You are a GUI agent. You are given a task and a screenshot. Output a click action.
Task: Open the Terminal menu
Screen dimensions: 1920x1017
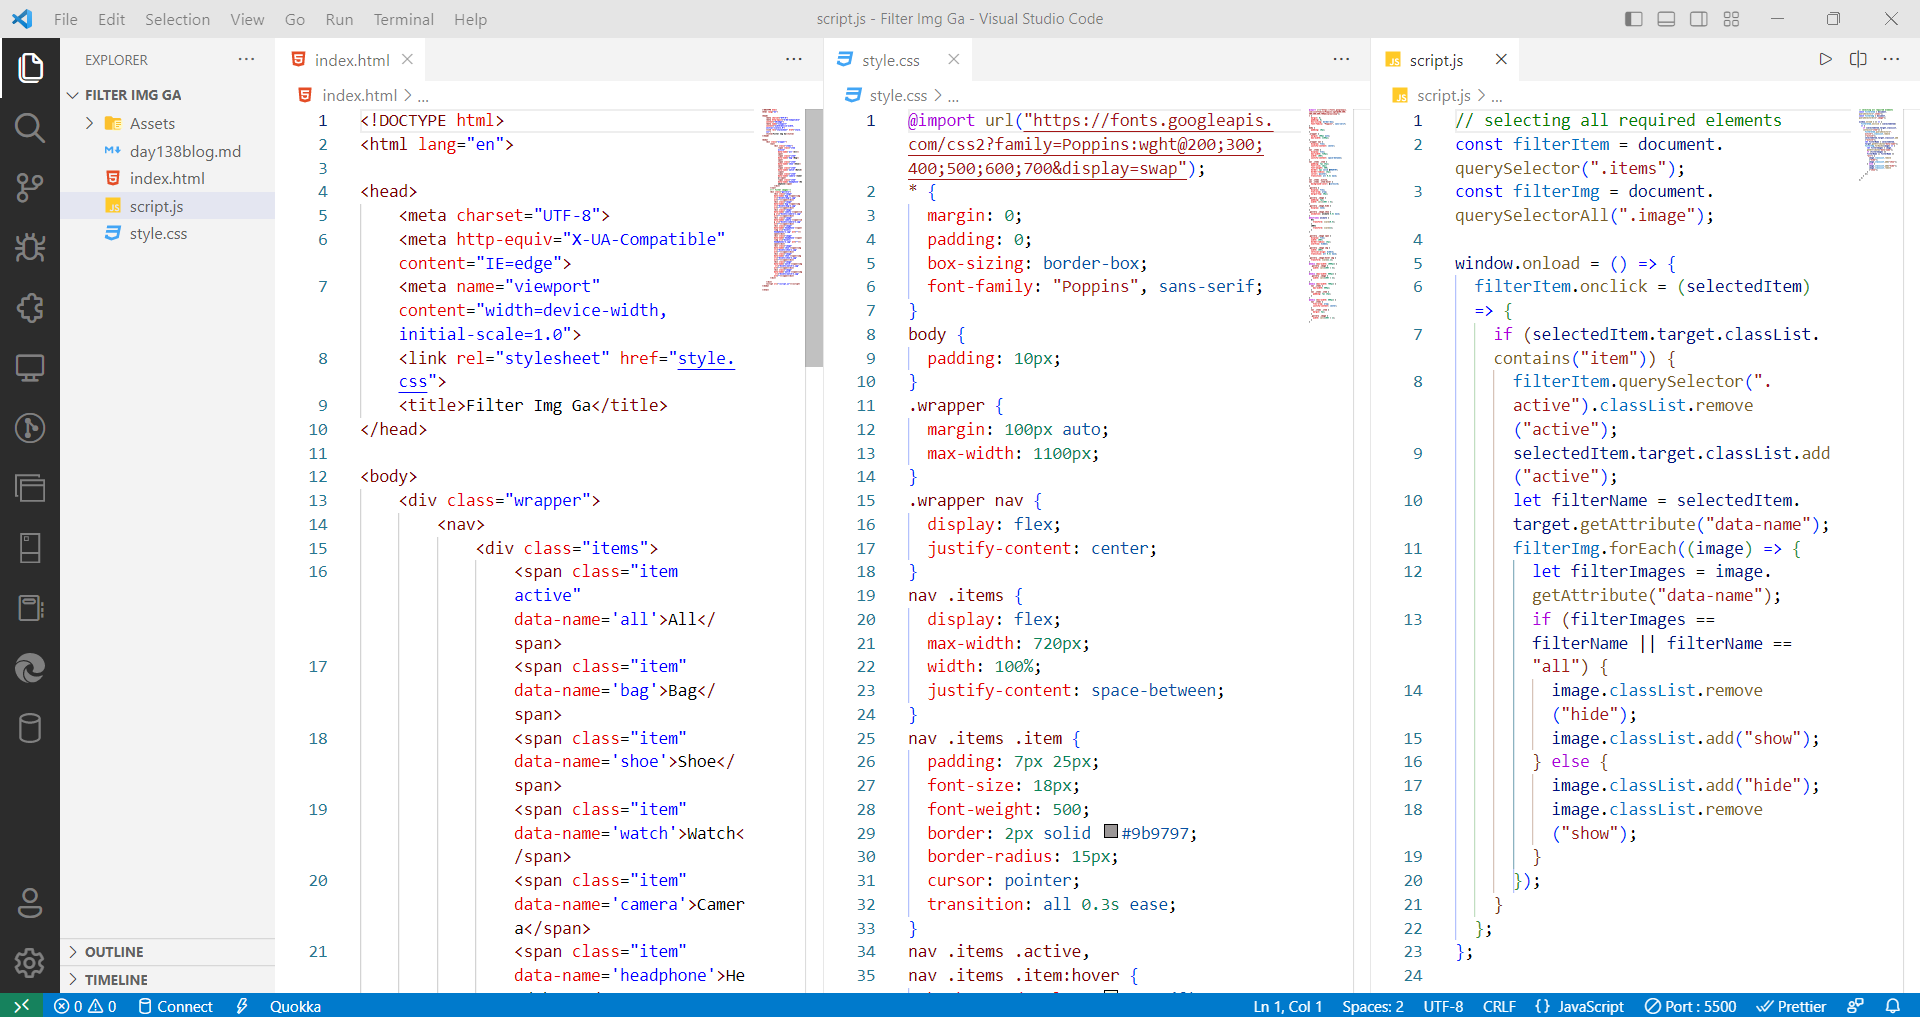pyautogui.click(x=403, y=19)
